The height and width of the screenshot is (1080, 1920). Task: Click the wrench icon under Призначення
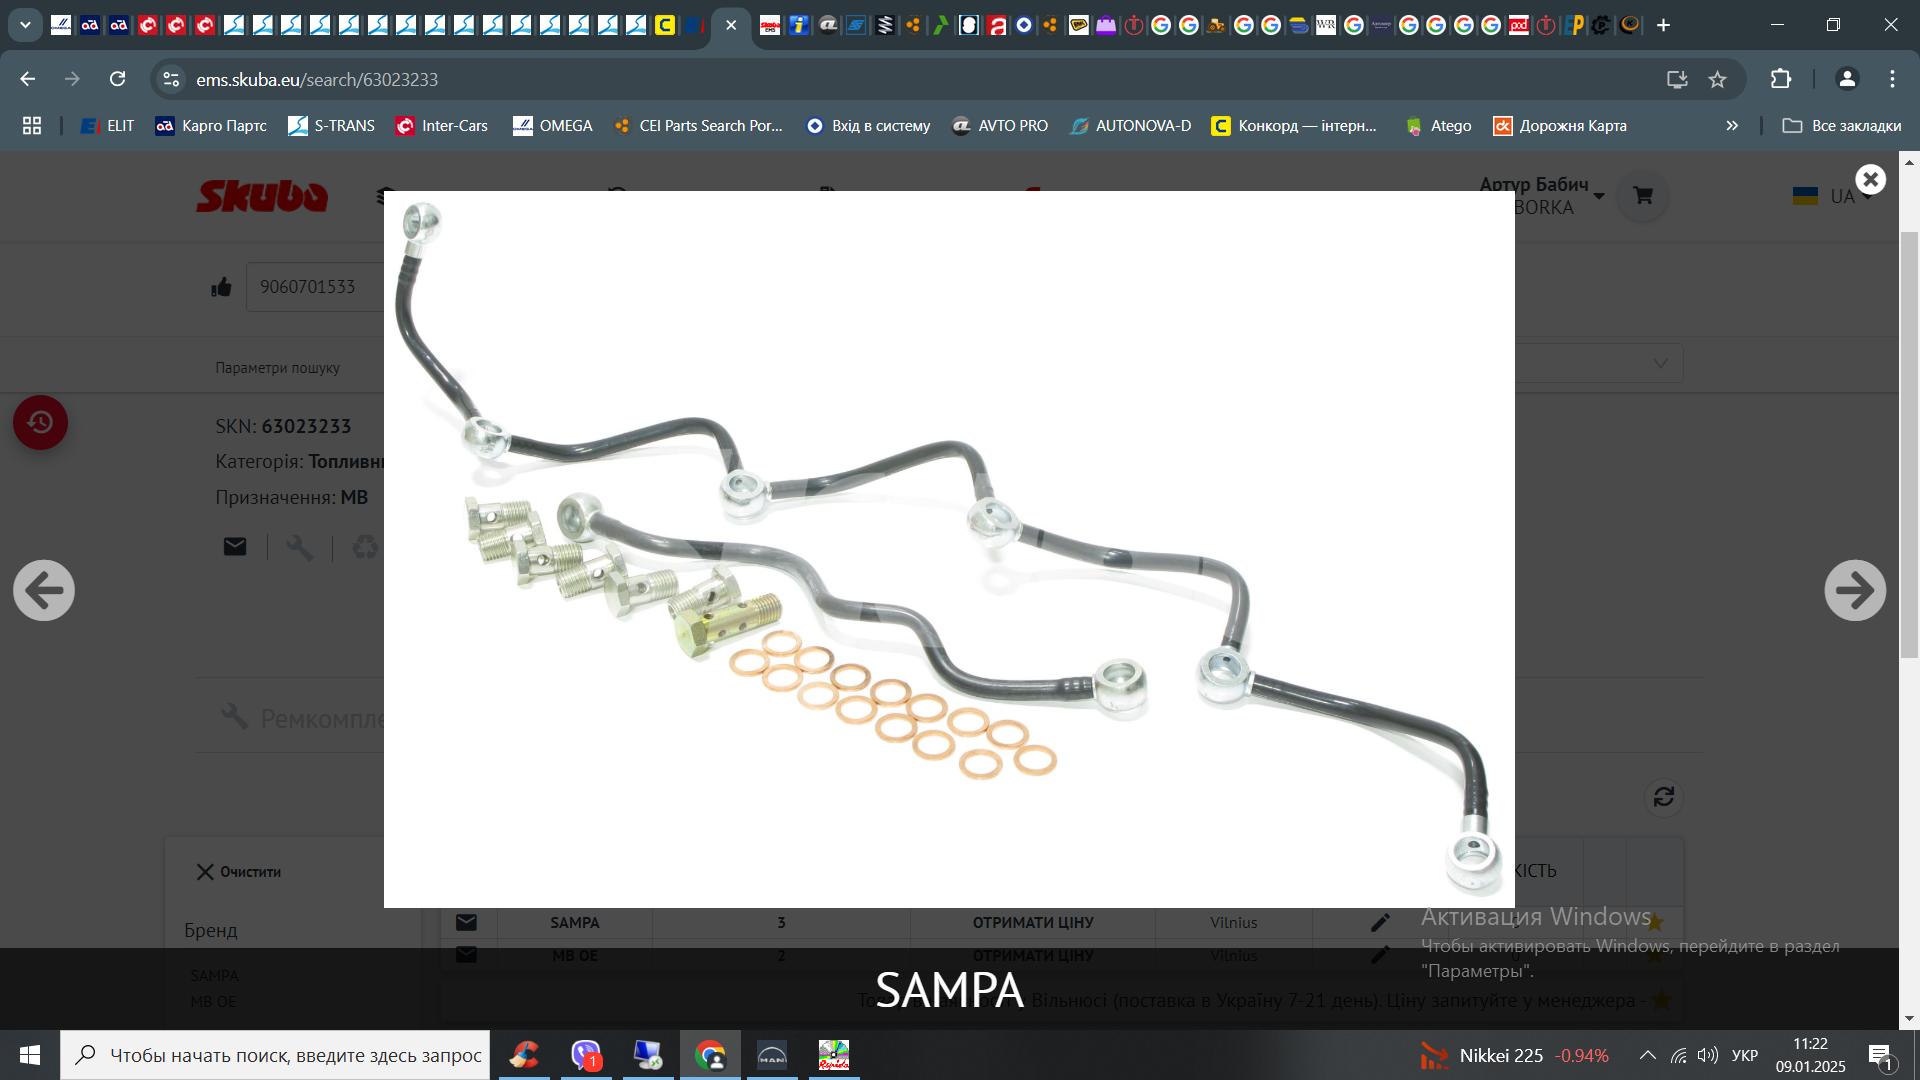(x=299, y=546)
